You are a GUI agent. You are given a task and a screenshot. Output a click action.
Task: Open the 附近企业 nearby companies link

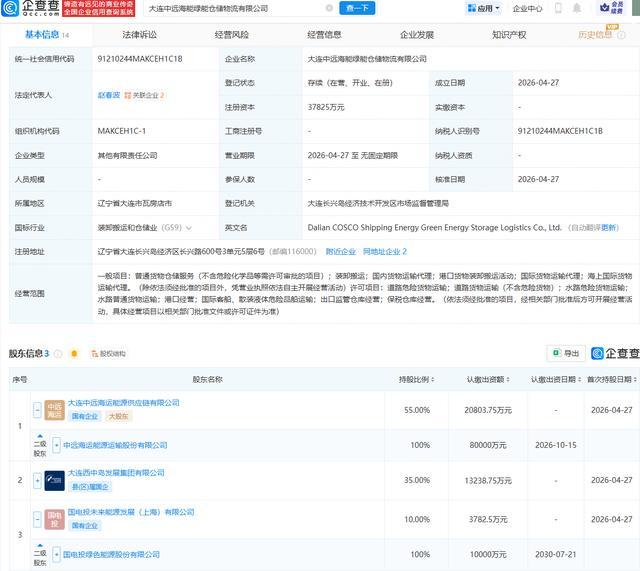(x=341, y=251)
